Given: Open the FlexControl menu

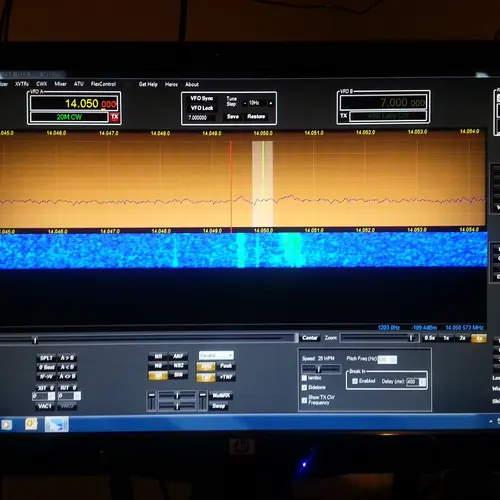Looking at the screenshot, I should (103, 84).
